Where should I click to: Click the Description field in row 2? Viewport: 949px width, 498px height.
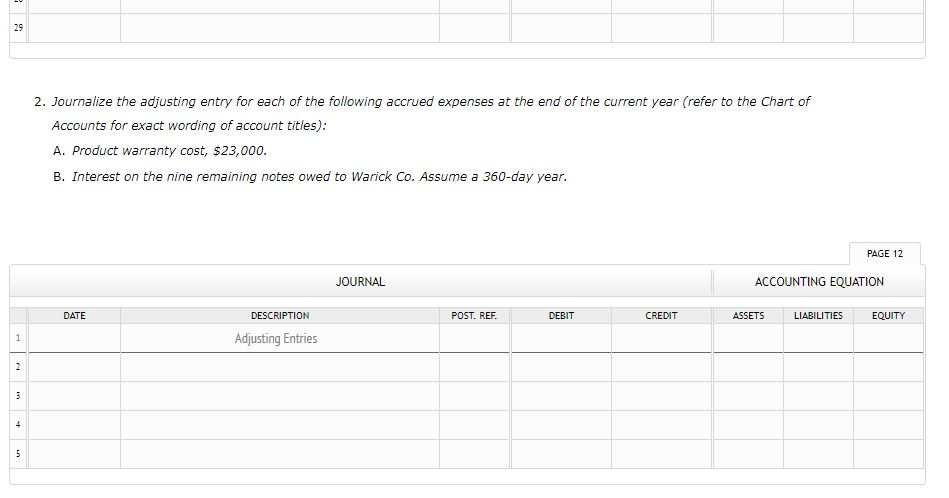279,368
